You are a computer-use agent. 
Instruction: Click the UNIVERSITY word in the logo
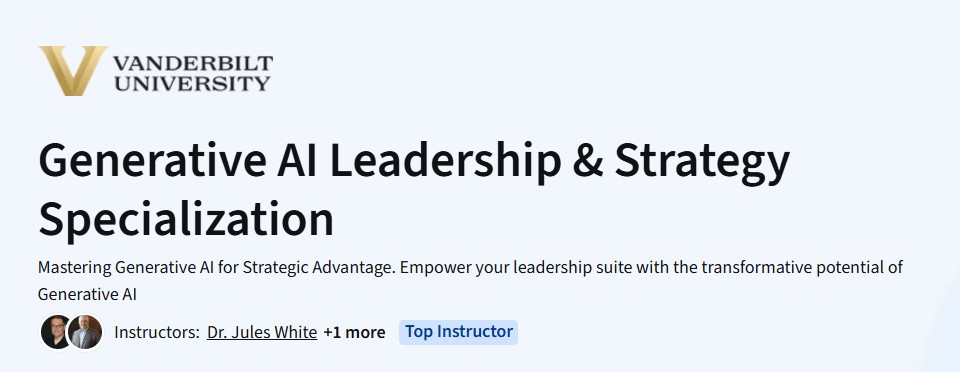click(192, 83)
